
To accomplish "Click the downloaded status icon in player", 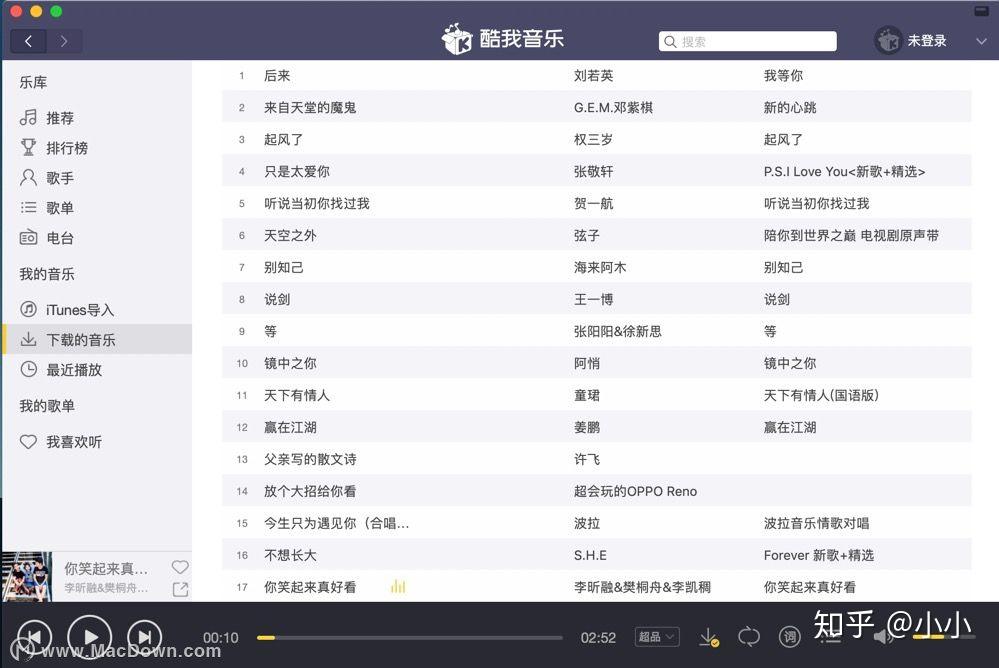I will (x=708, y=637).
